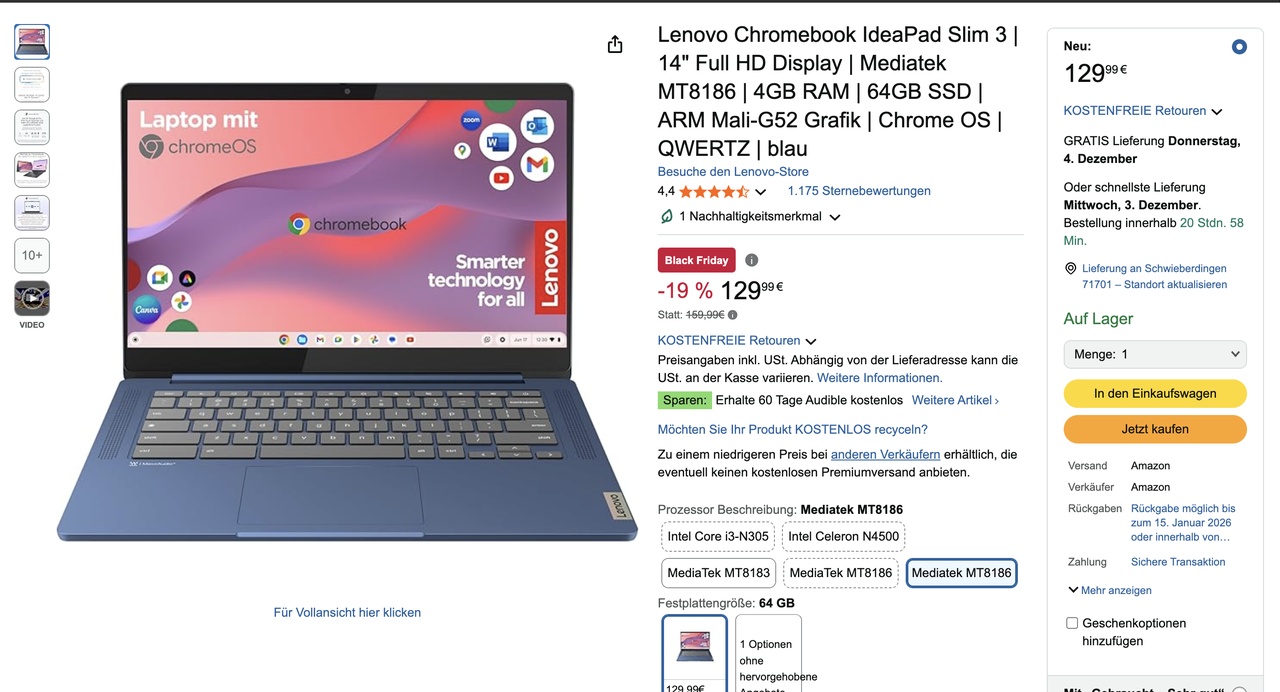1280x692 pixels.
Task: Click the share icon above product image
Action: pos(615,44)
